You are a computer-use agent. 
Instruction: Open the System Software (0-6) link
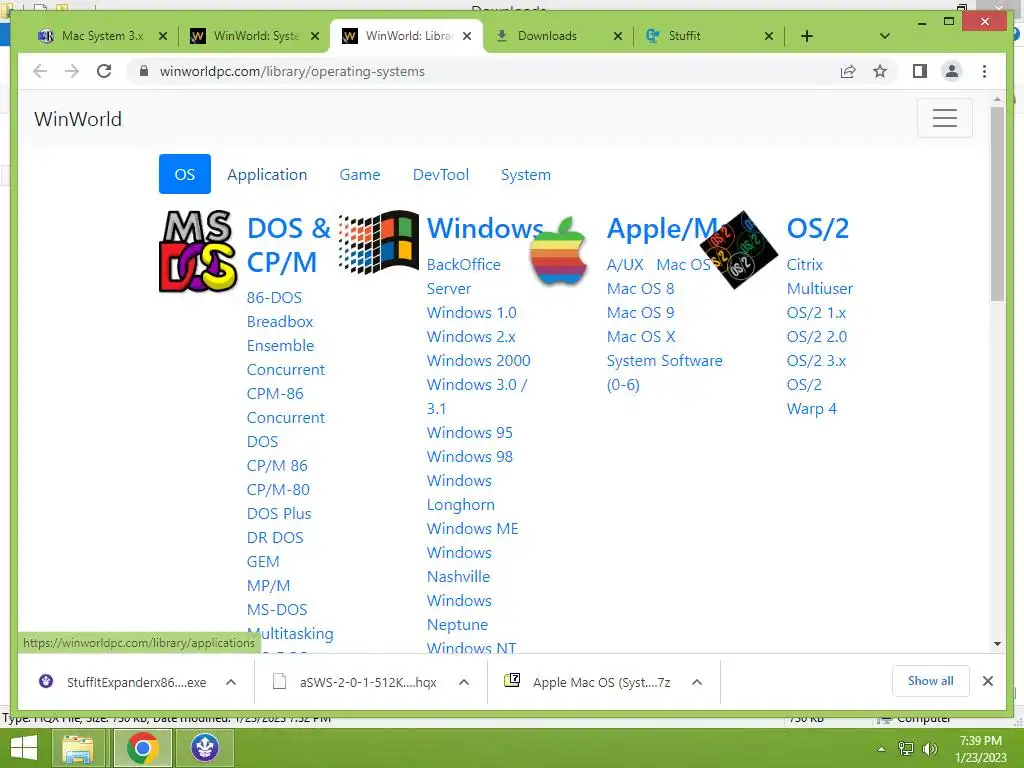click(665, 372)
